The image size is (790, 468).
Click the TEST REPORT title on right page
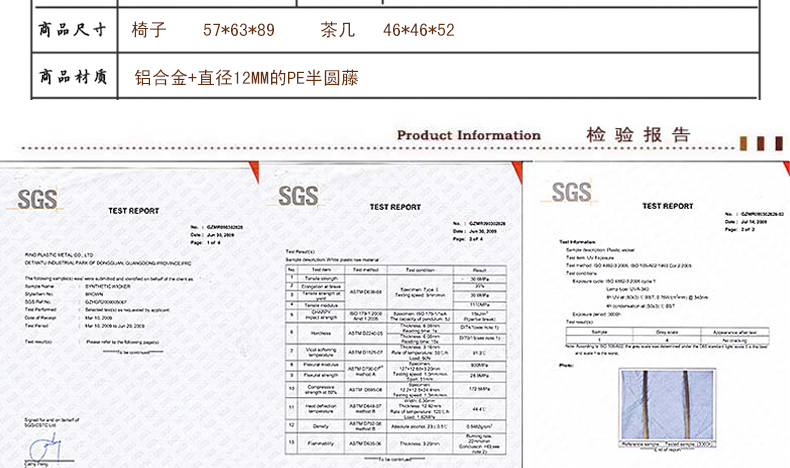pyautogui.click(x=667, y=206)
